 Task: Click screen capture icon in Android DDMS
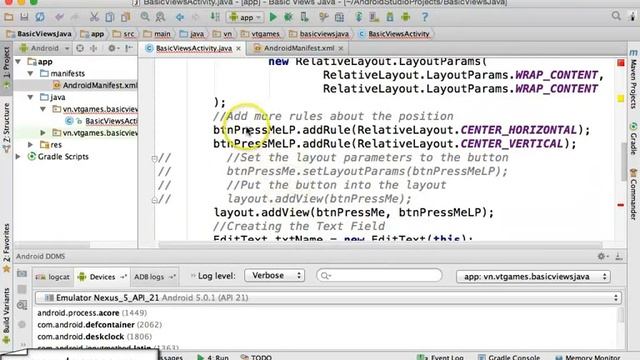[x=22, y=273]
